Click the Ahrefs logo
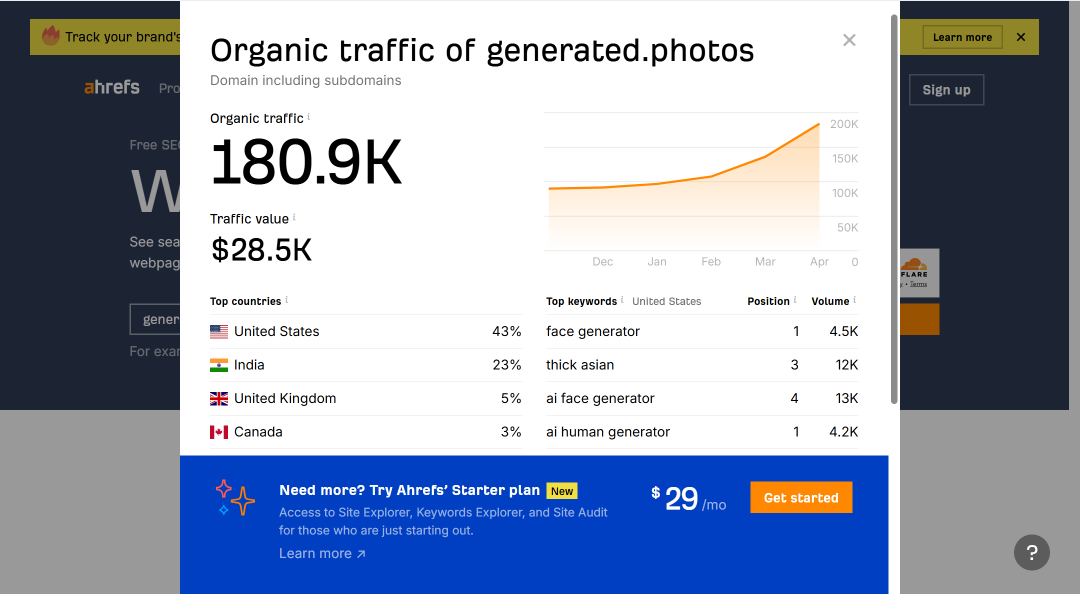The image size is (1080, 594). [x=112, y=88]
